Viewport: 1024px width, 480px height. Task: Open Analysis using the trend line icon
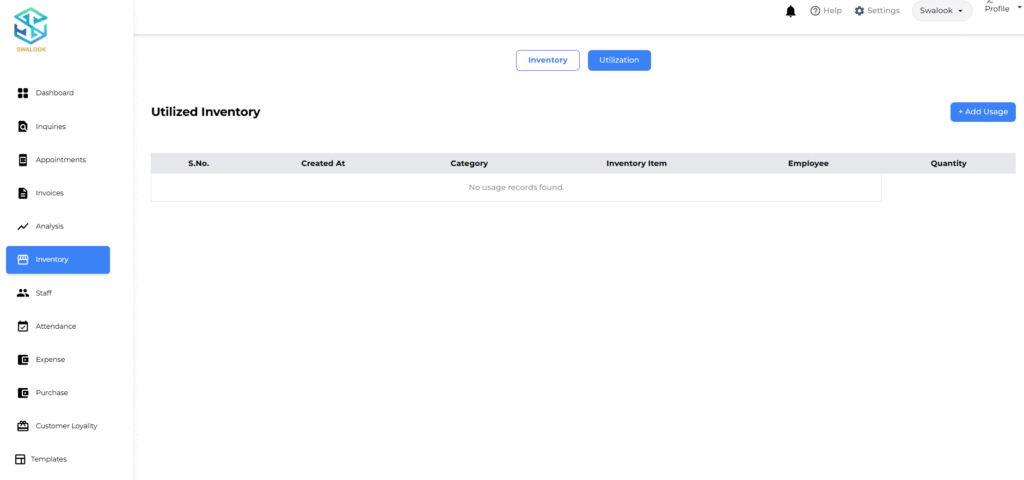(x=23, y=227)
